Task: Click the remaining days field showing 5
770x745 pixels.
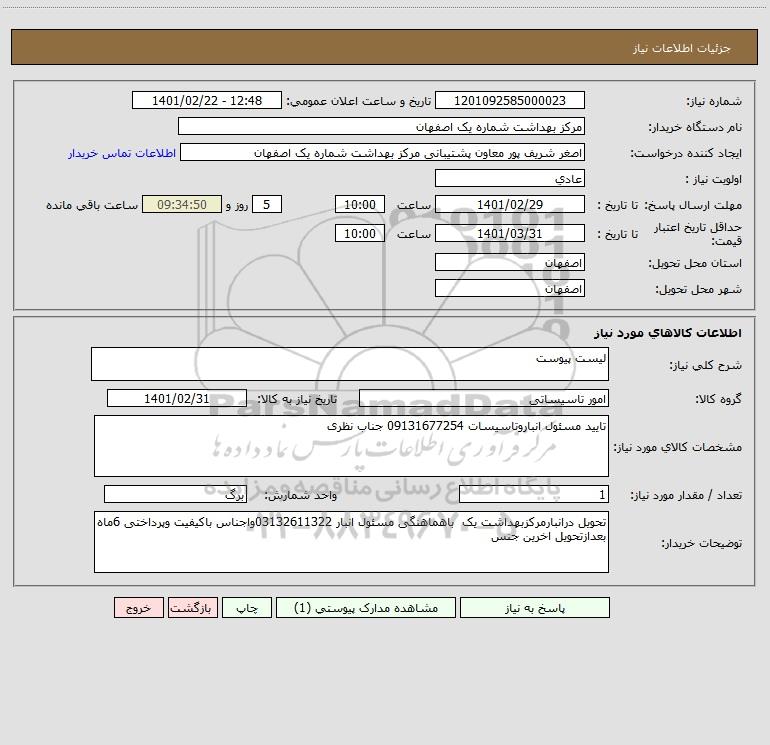Action: tap(267, 204)
